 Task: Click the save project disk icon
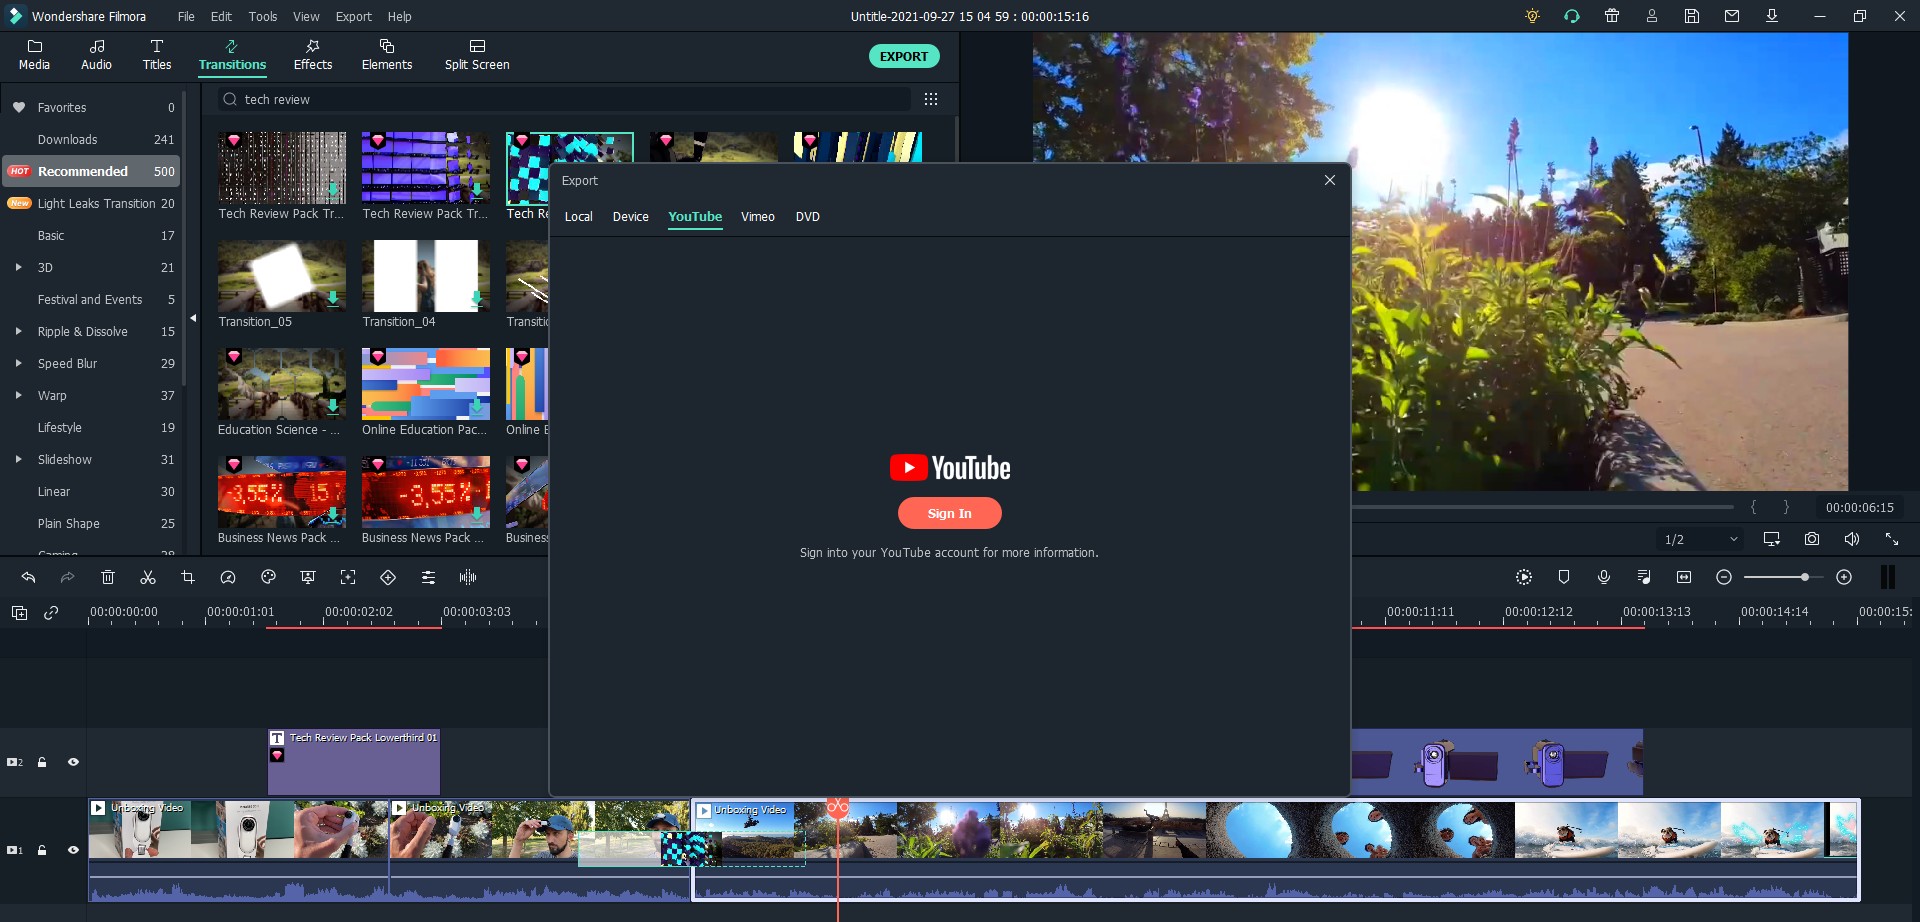point(1692,16)
